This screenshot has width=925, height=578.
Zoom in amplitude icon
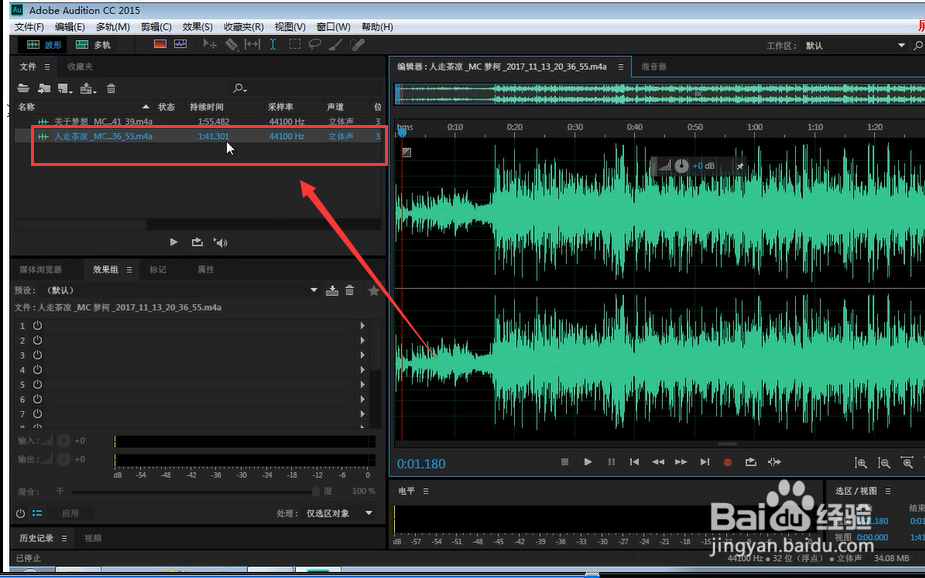(x=861, y=463)
